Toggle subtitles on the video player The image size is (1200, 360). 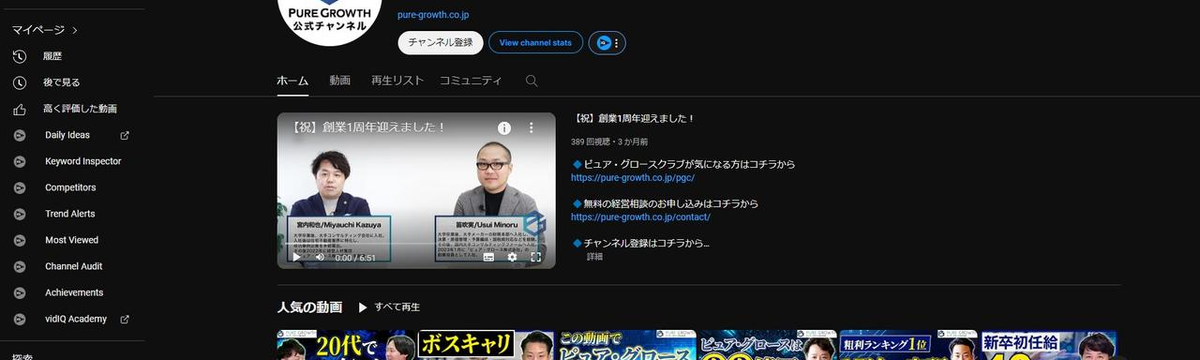489,257
